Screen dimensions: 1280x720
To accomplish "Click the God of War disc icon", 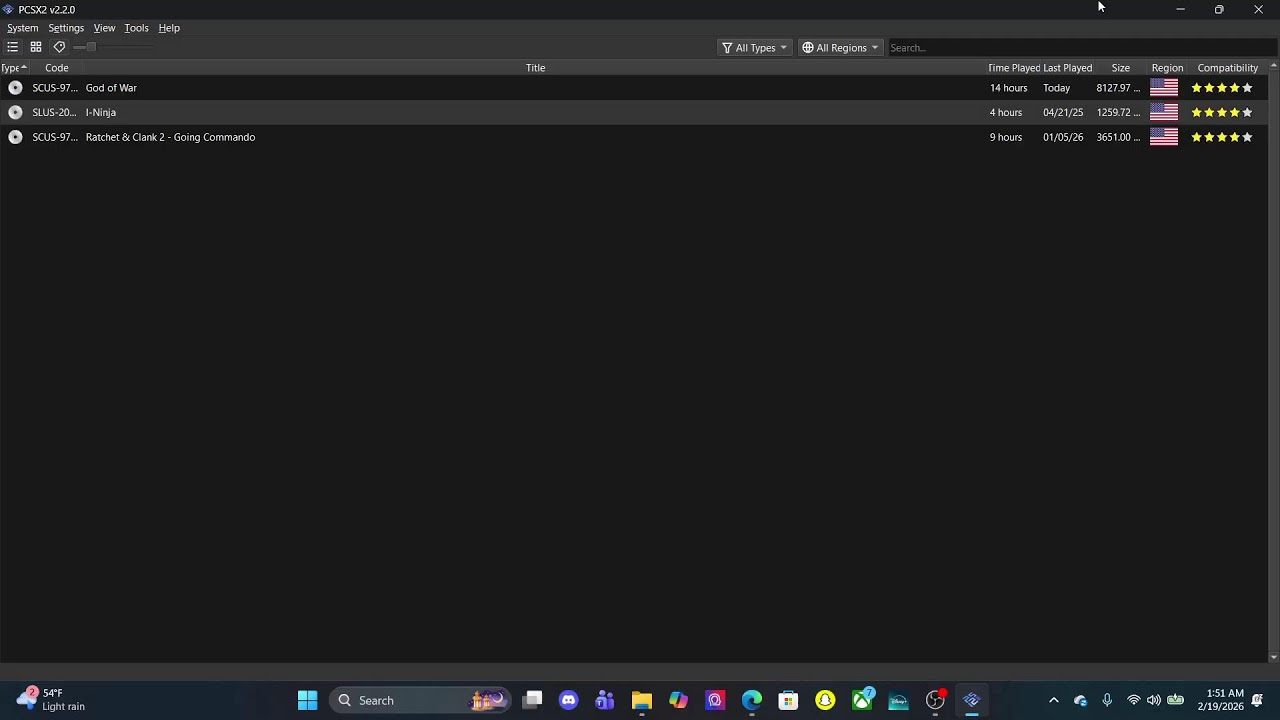I will pyautogui.click(x=15, y=88).
